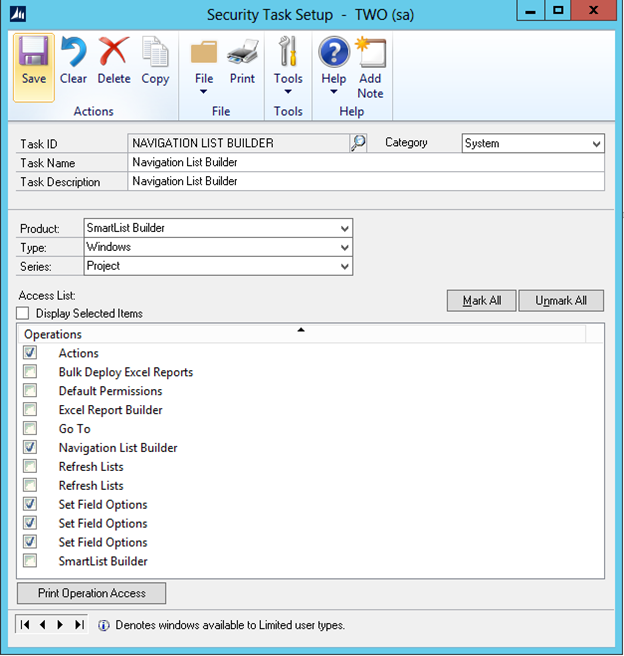624x656 pixels.
Task: Go to next record navigation arrow
Action: [60, 625]
